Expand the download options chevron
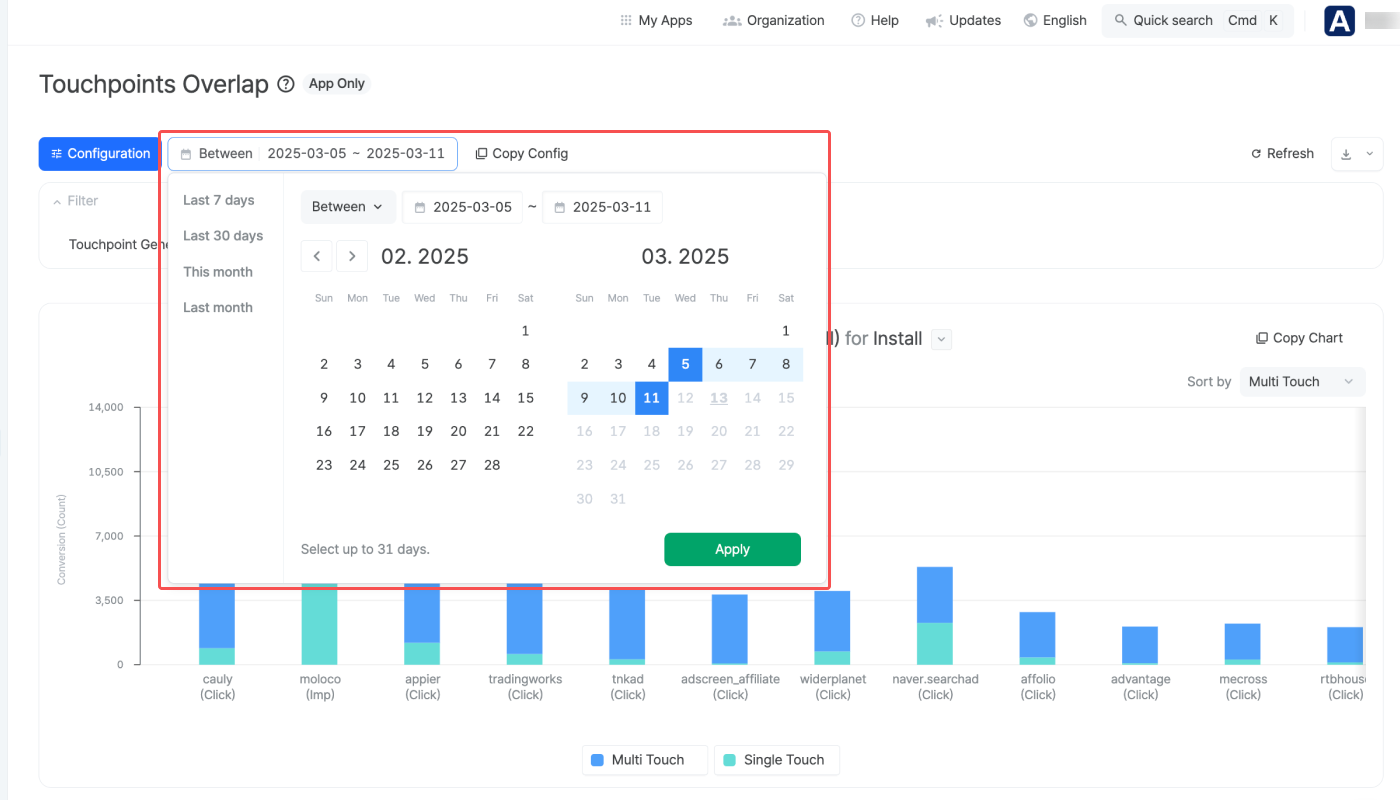This screenshot has width=1400, height=800. [x=1369, y=154]
